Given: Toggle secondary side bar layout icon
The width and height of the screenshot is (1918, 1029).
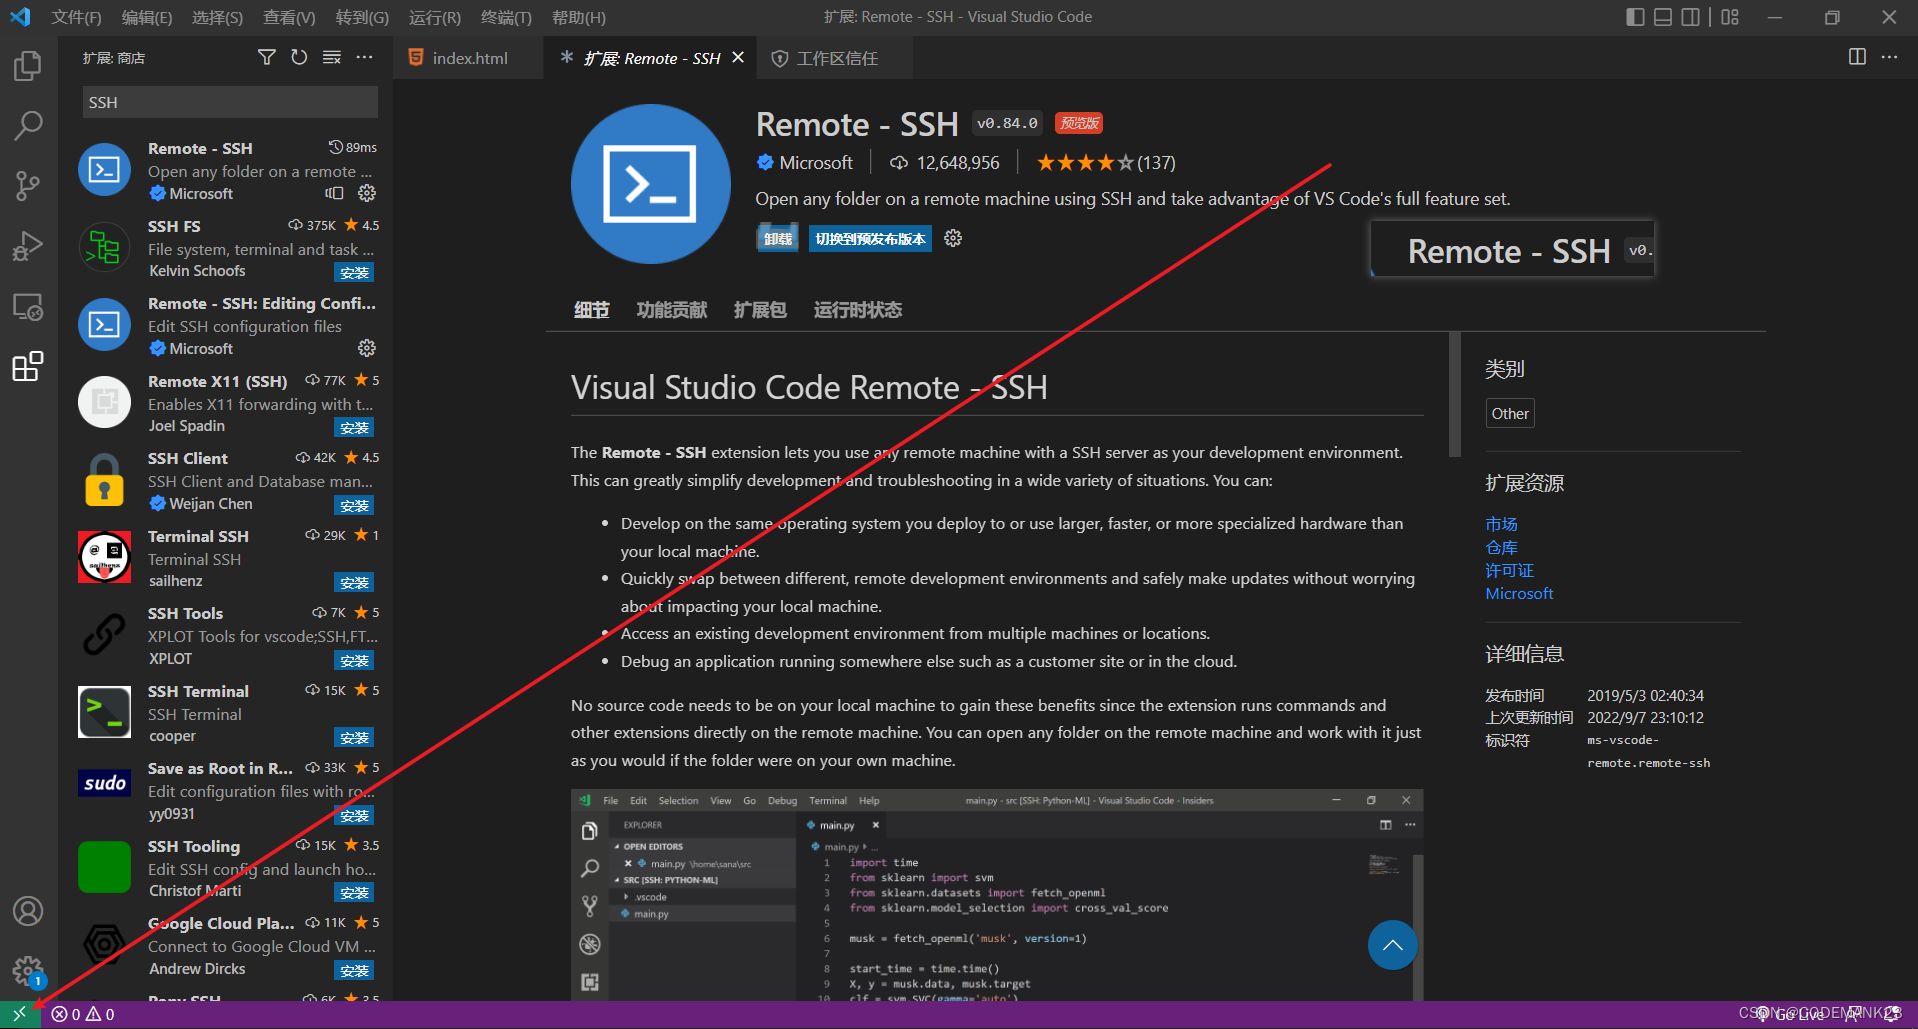Looking at the screenshot, I should [1690, 17].
